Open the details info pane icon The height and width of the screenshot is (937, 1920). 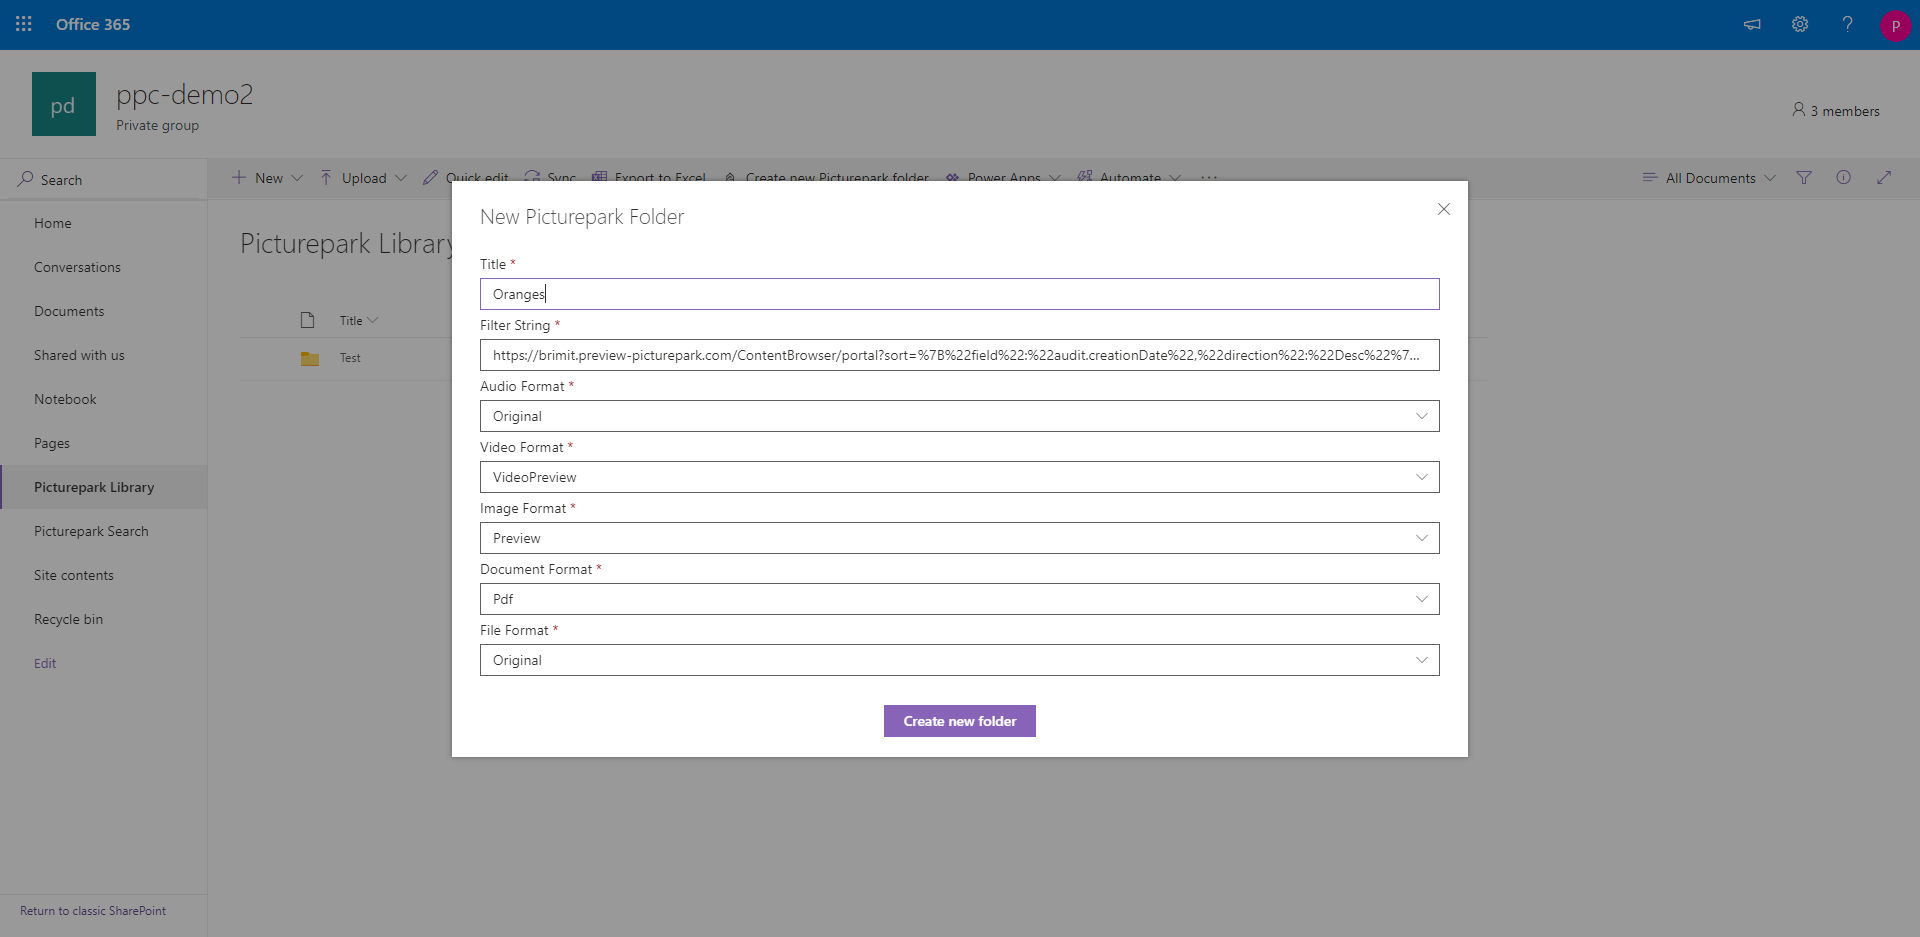pos(1843,177)
